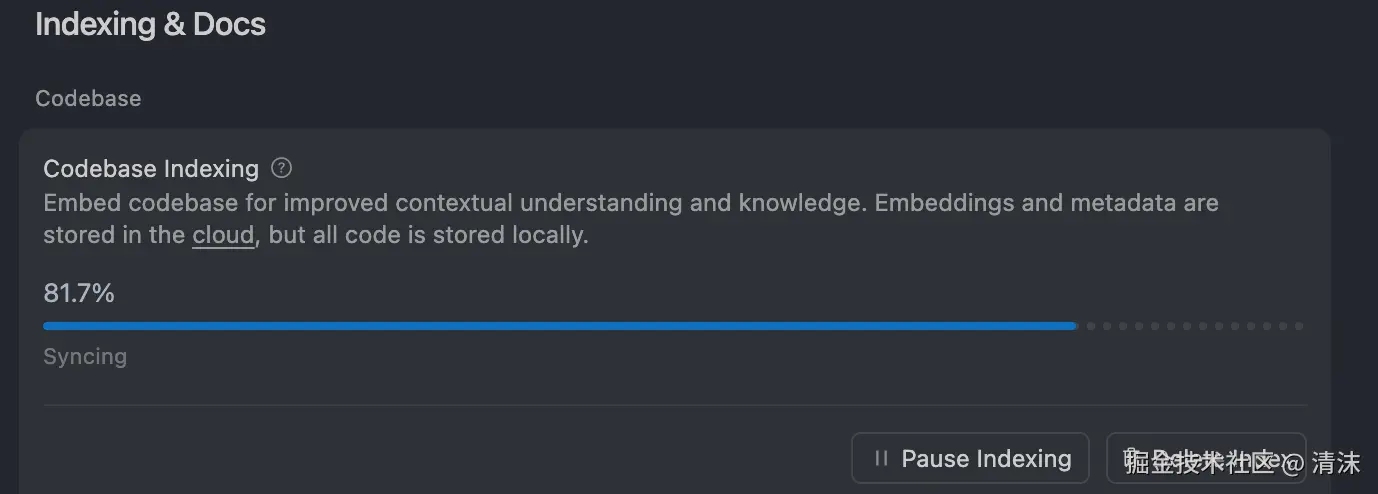The width and height of the screenshot is (1378, 494).
Task: Click the Codebase Indexing help question-mark icon
Action: (x=282, y=168)
